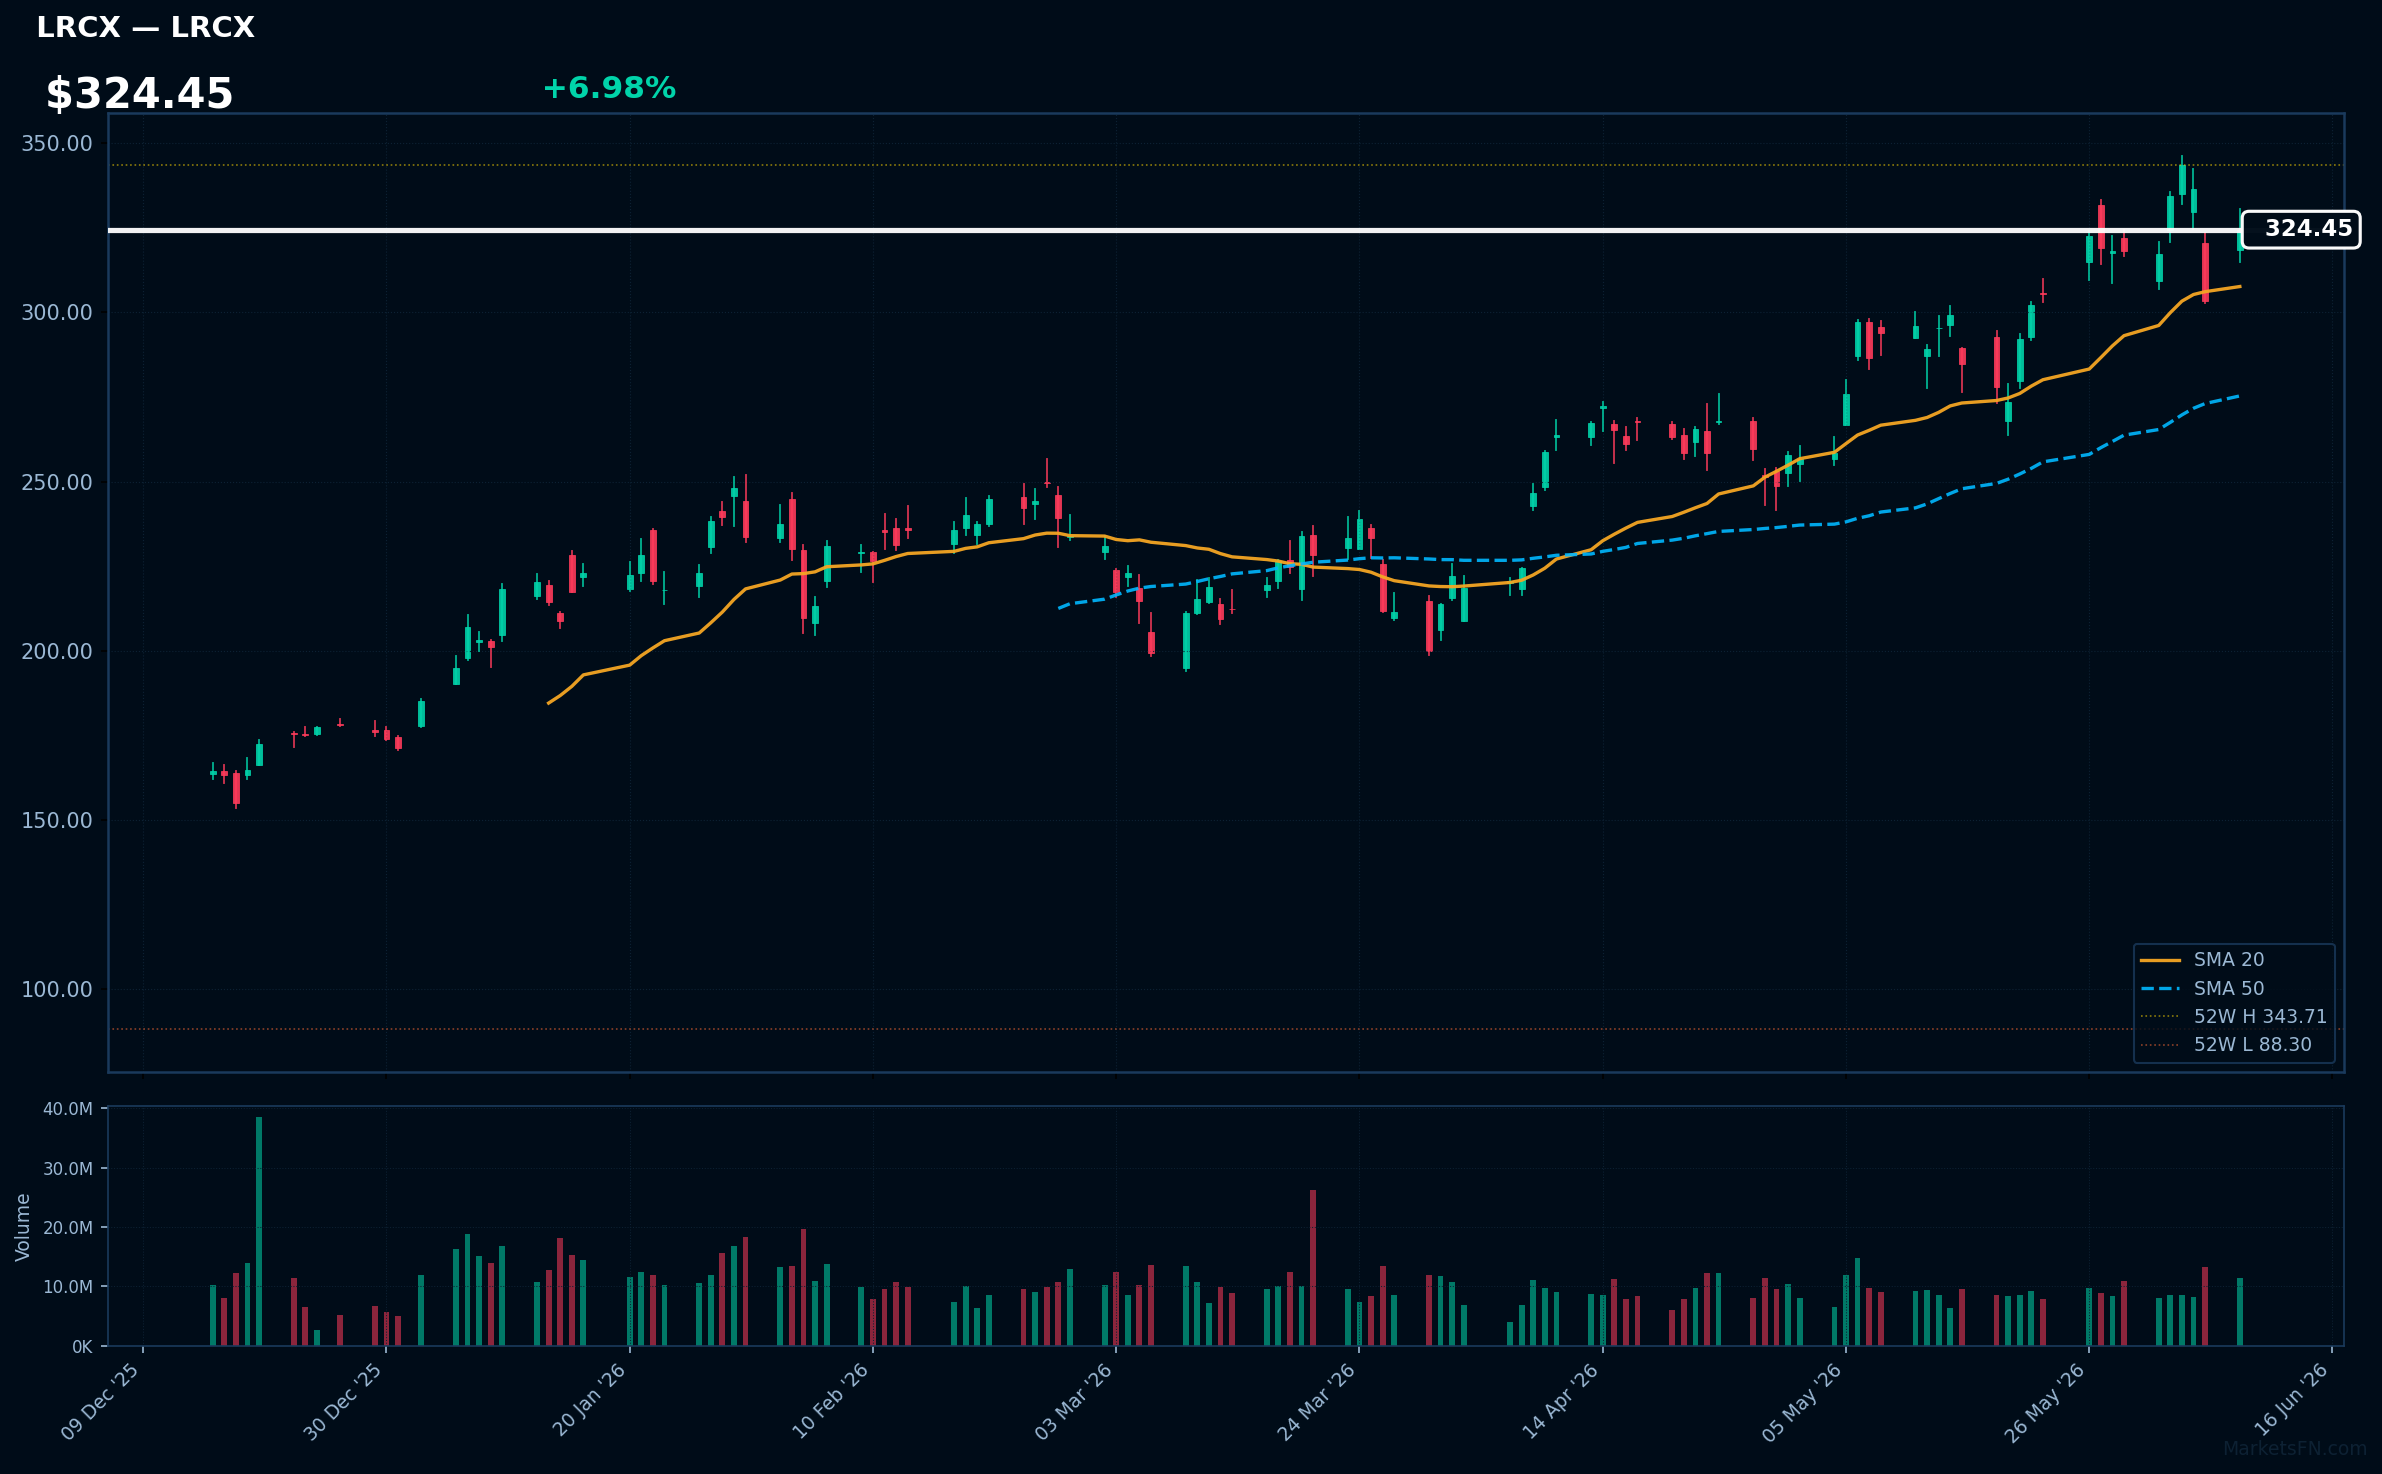
Task: Click the 30.0M volume axis label
Action: 68,1169
